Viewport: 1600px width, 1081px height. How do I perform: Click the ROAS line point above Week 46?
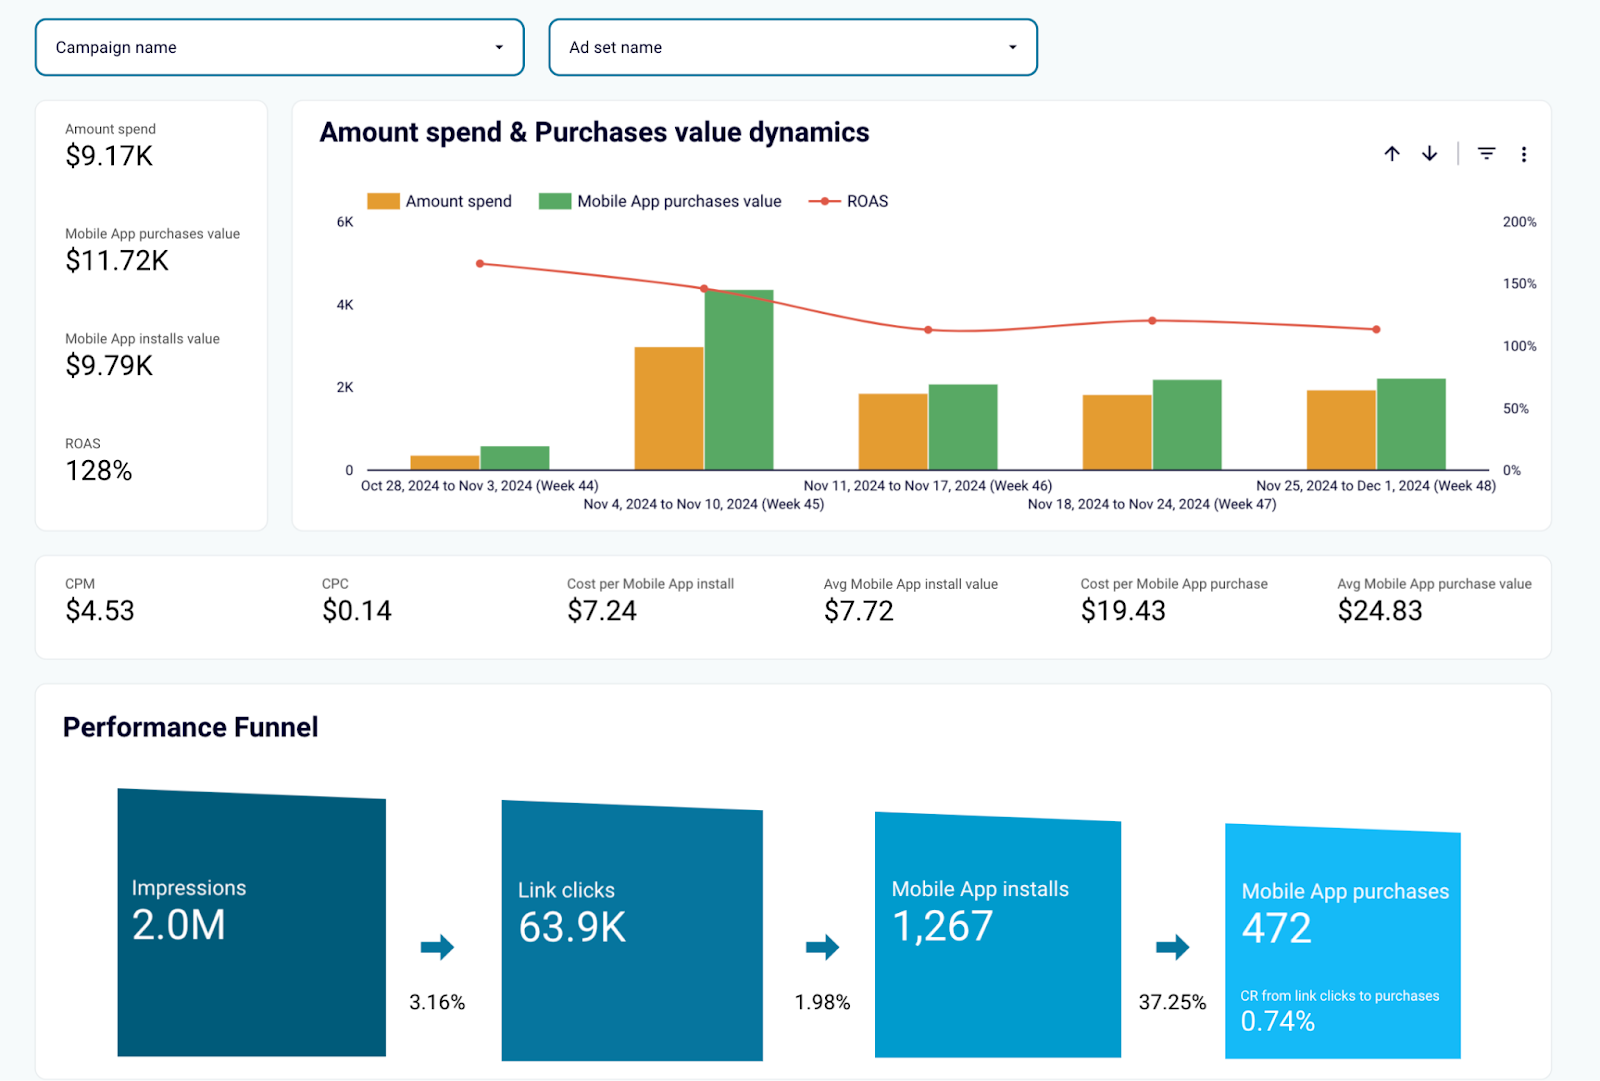click(x=928, y=329)
